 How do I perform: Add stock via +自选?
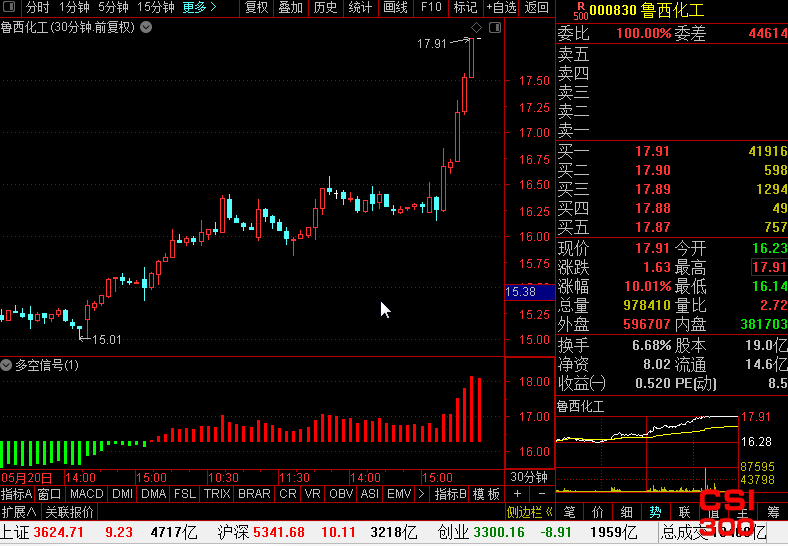[501, 7]
